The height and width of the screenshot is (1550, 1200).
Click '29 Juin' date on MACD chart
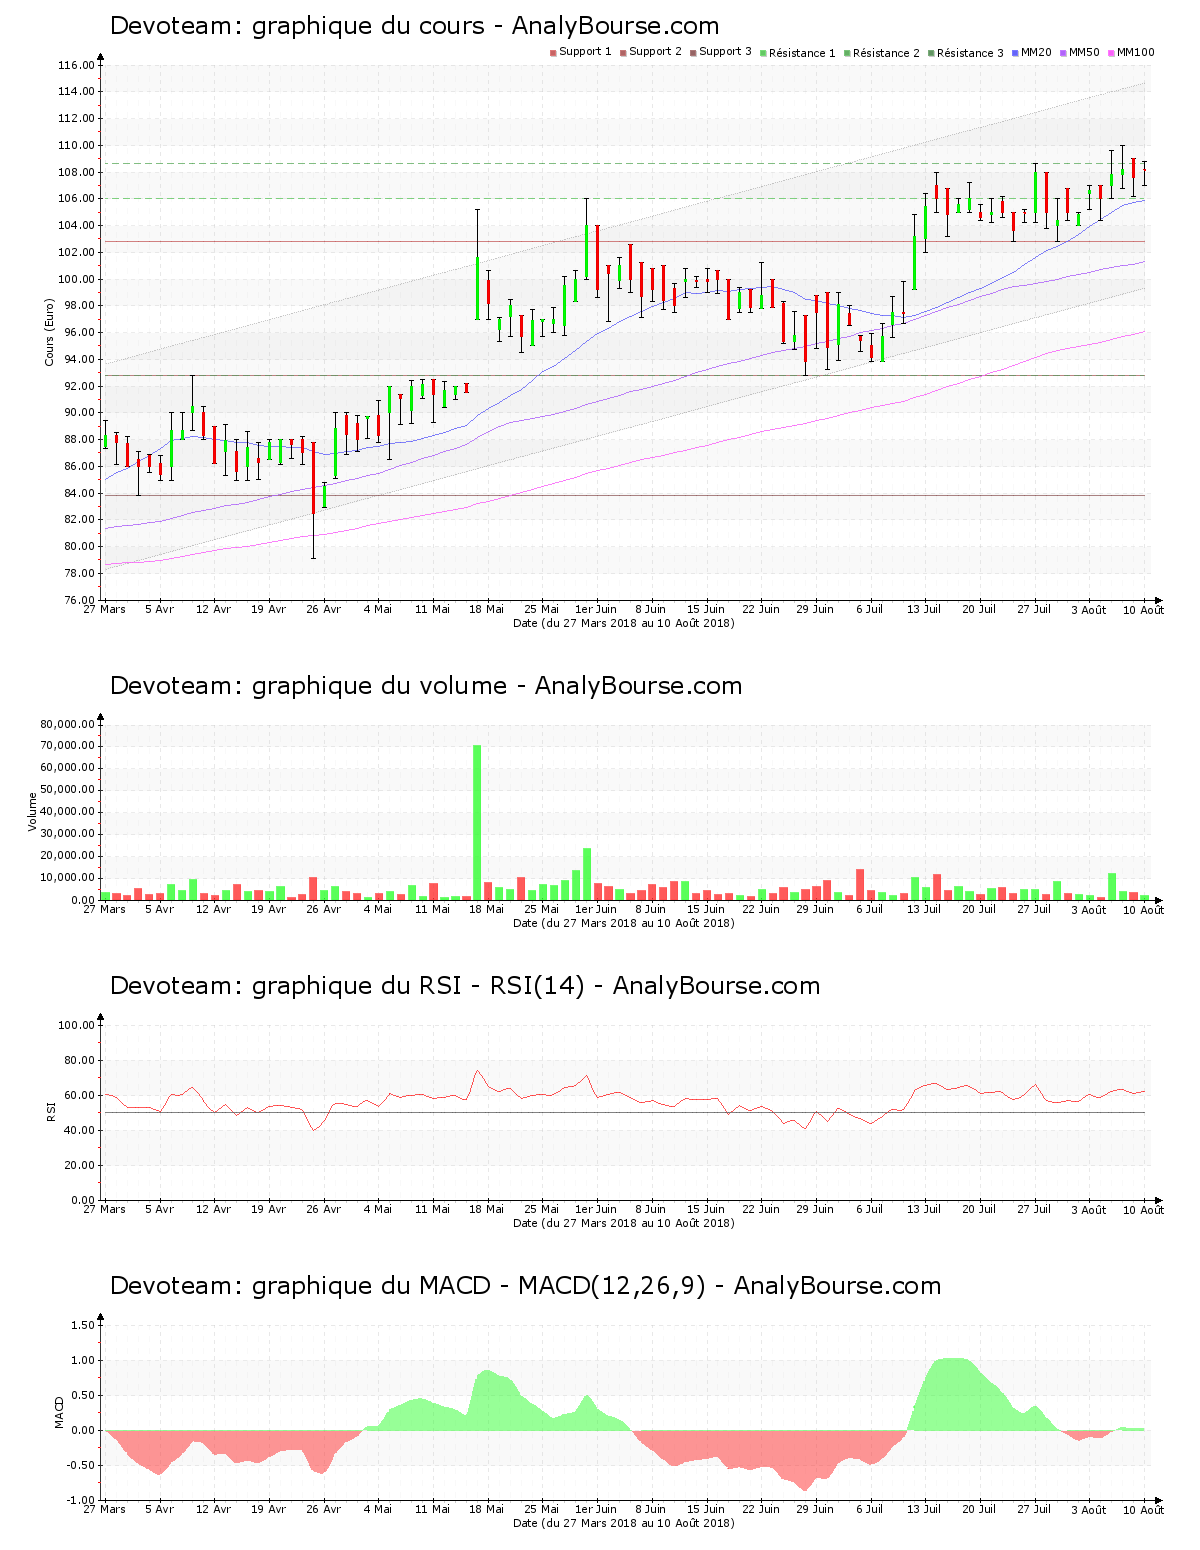point(815,1510)
